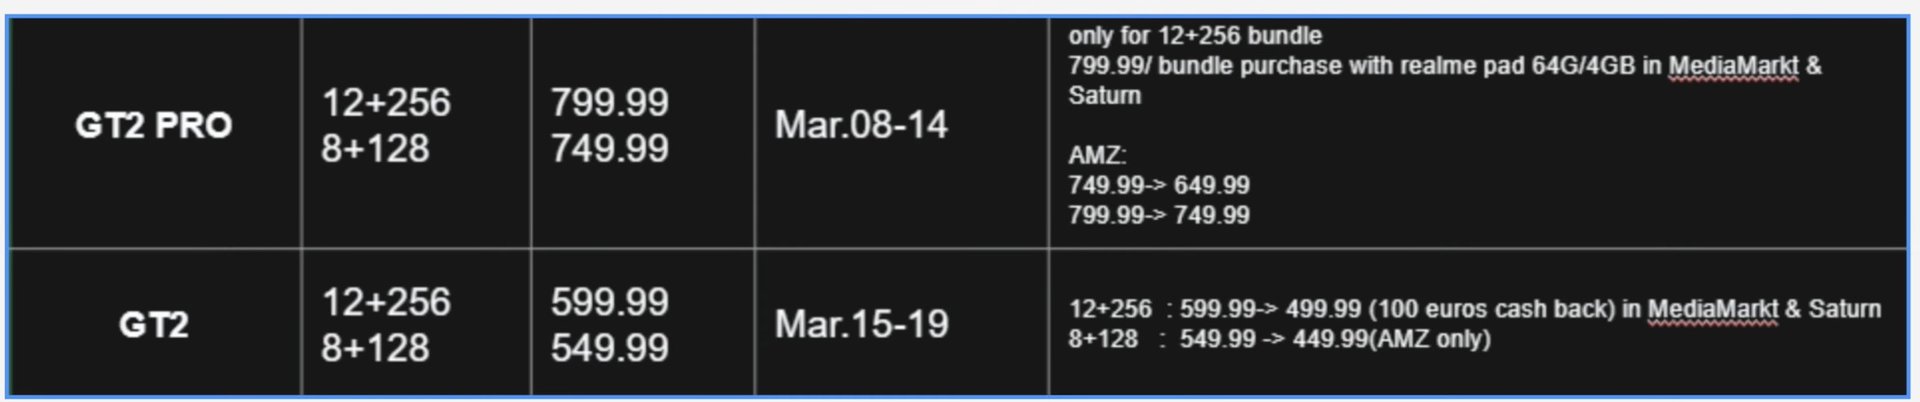Image resolution: width=1920 pixels, height=402 pixels.
Task: Select the '749.99-> 649.99' line
Action: point(1159,185)
